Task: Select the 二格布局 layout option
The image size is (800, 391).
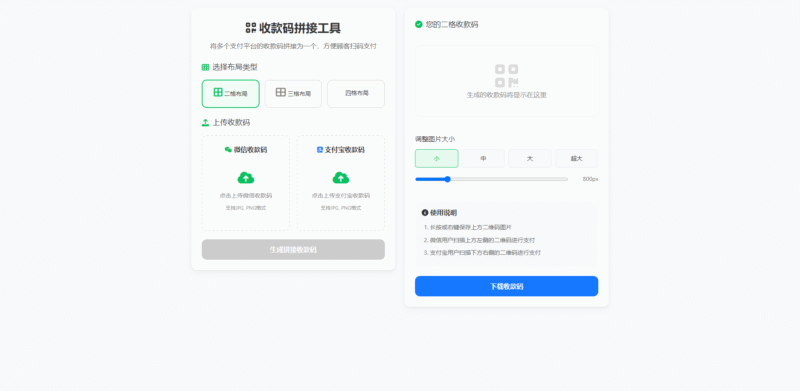Action: pos(231,93)
